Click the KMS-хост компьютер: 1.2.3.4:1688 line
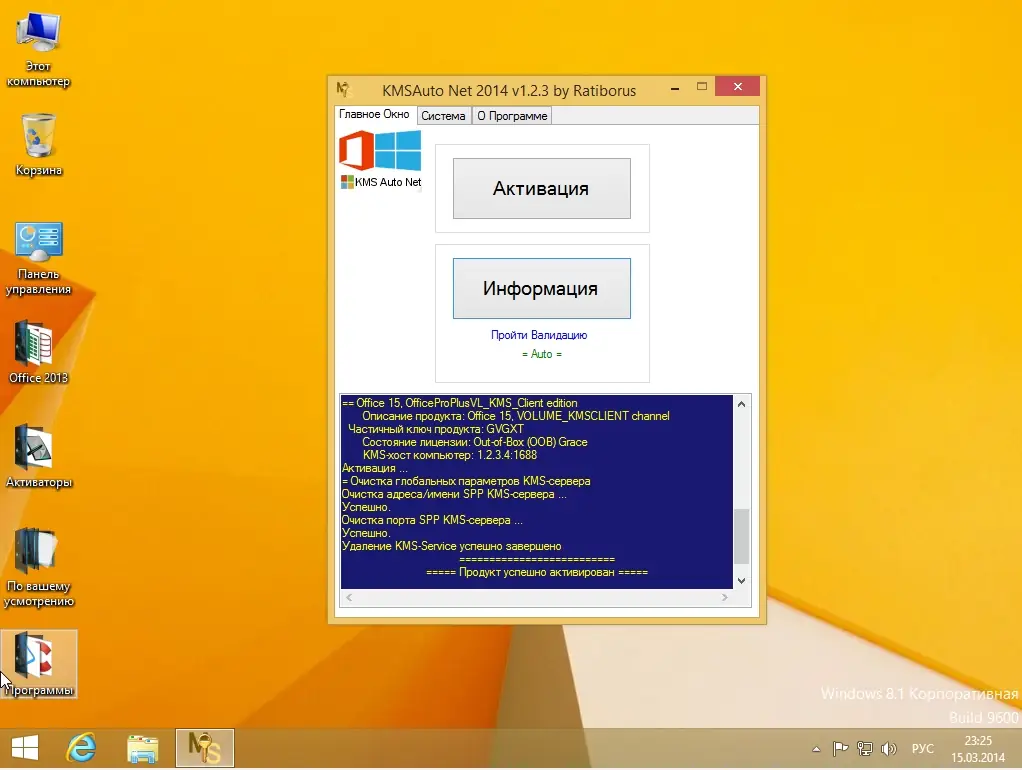The width and height of the screenshot is (1022, 770). coord(450,454)
